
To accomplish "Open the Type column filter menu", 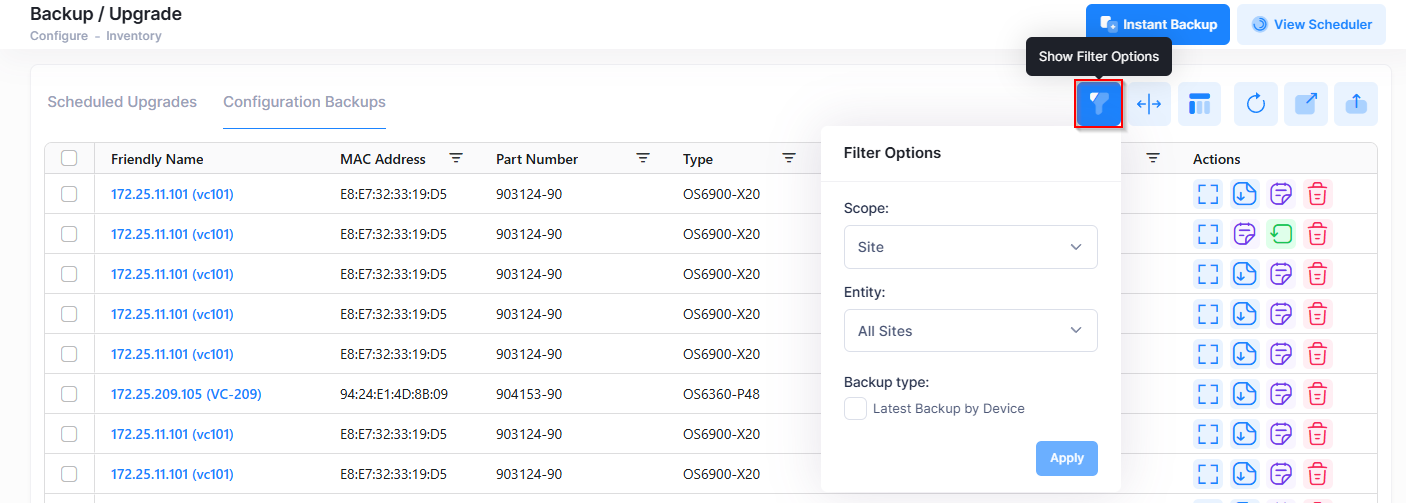I will 788,158.
